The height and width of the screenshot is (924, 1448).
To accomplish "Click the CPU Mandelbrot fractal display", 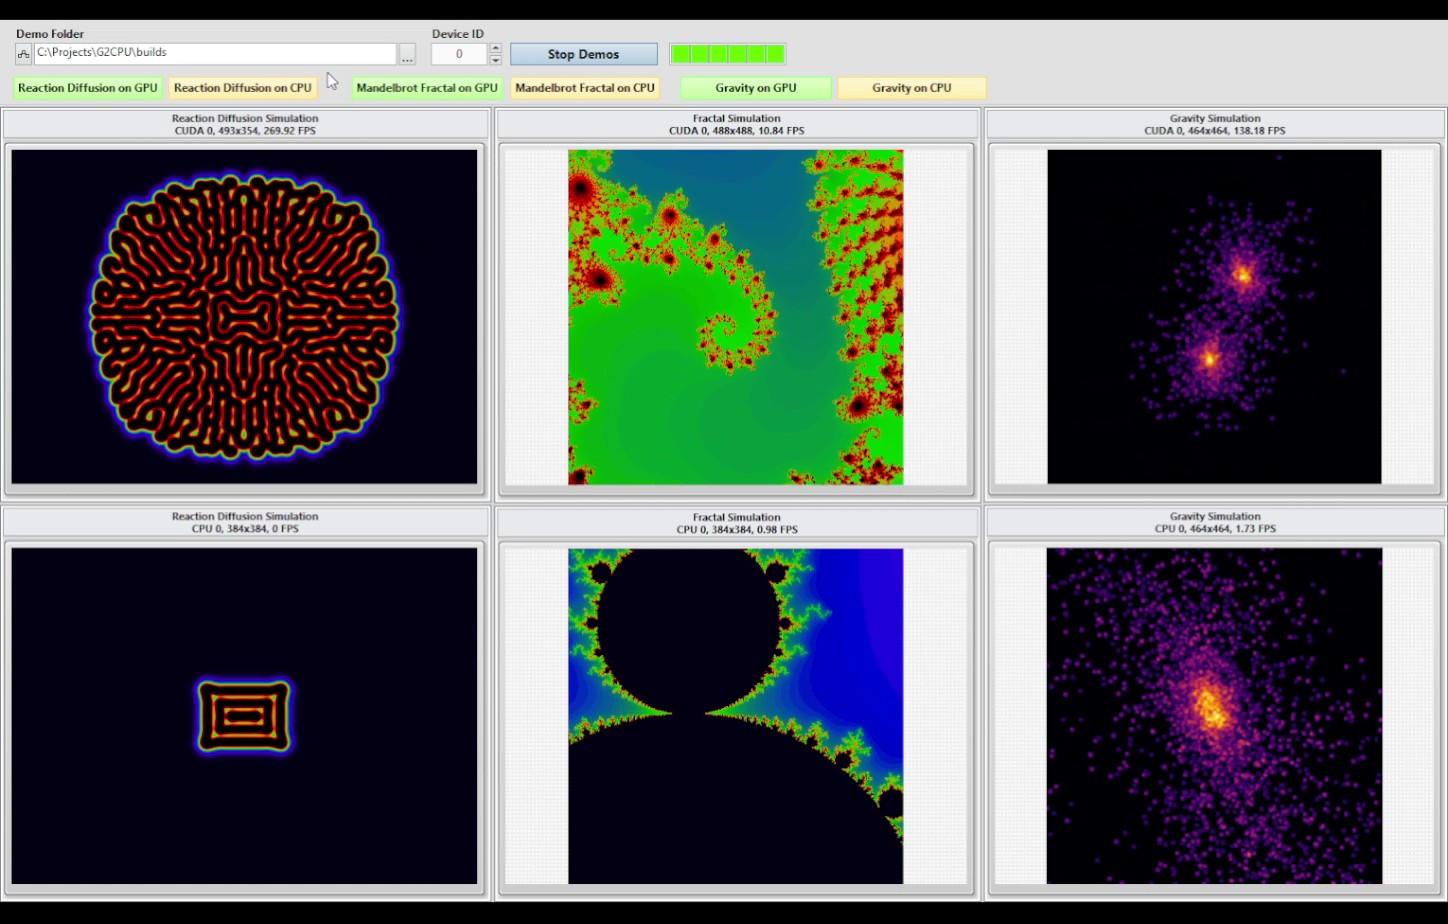I will point(736,716).
